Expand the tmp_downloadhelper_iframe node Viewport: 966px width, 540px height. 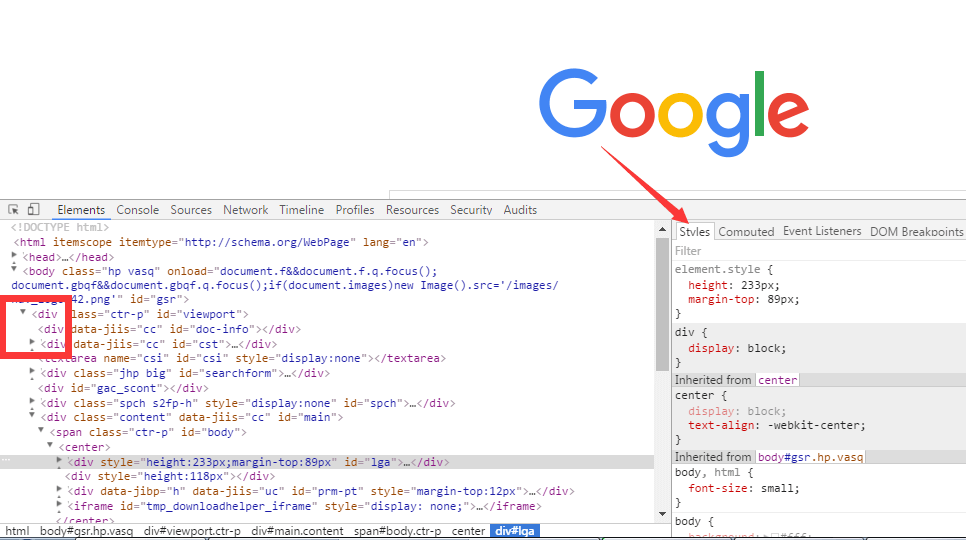click(x=60, y=505)
